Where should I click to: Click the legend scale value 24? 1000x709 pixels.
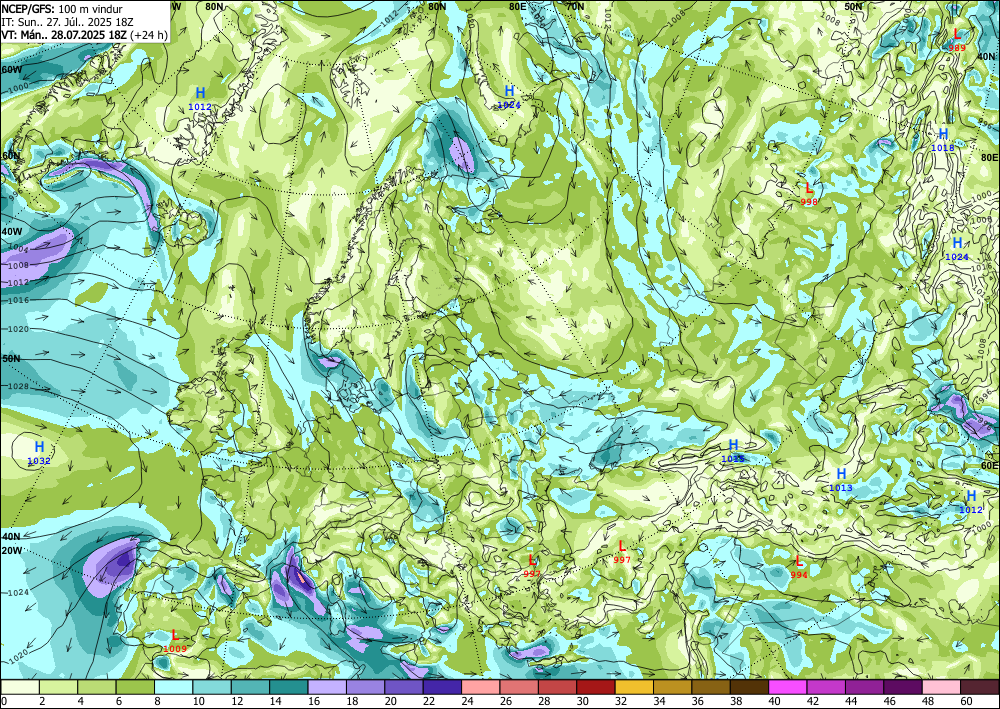tap(467, 702)
